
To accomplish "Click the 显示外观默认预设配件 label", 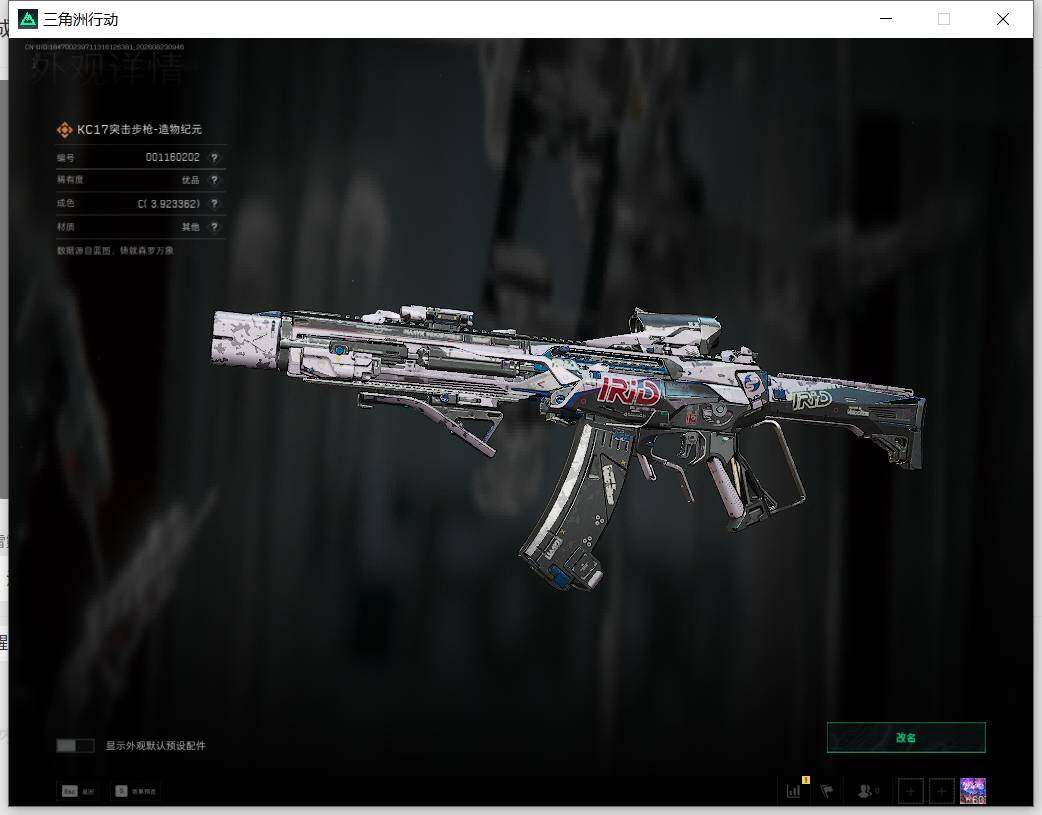I will [156, 745].
